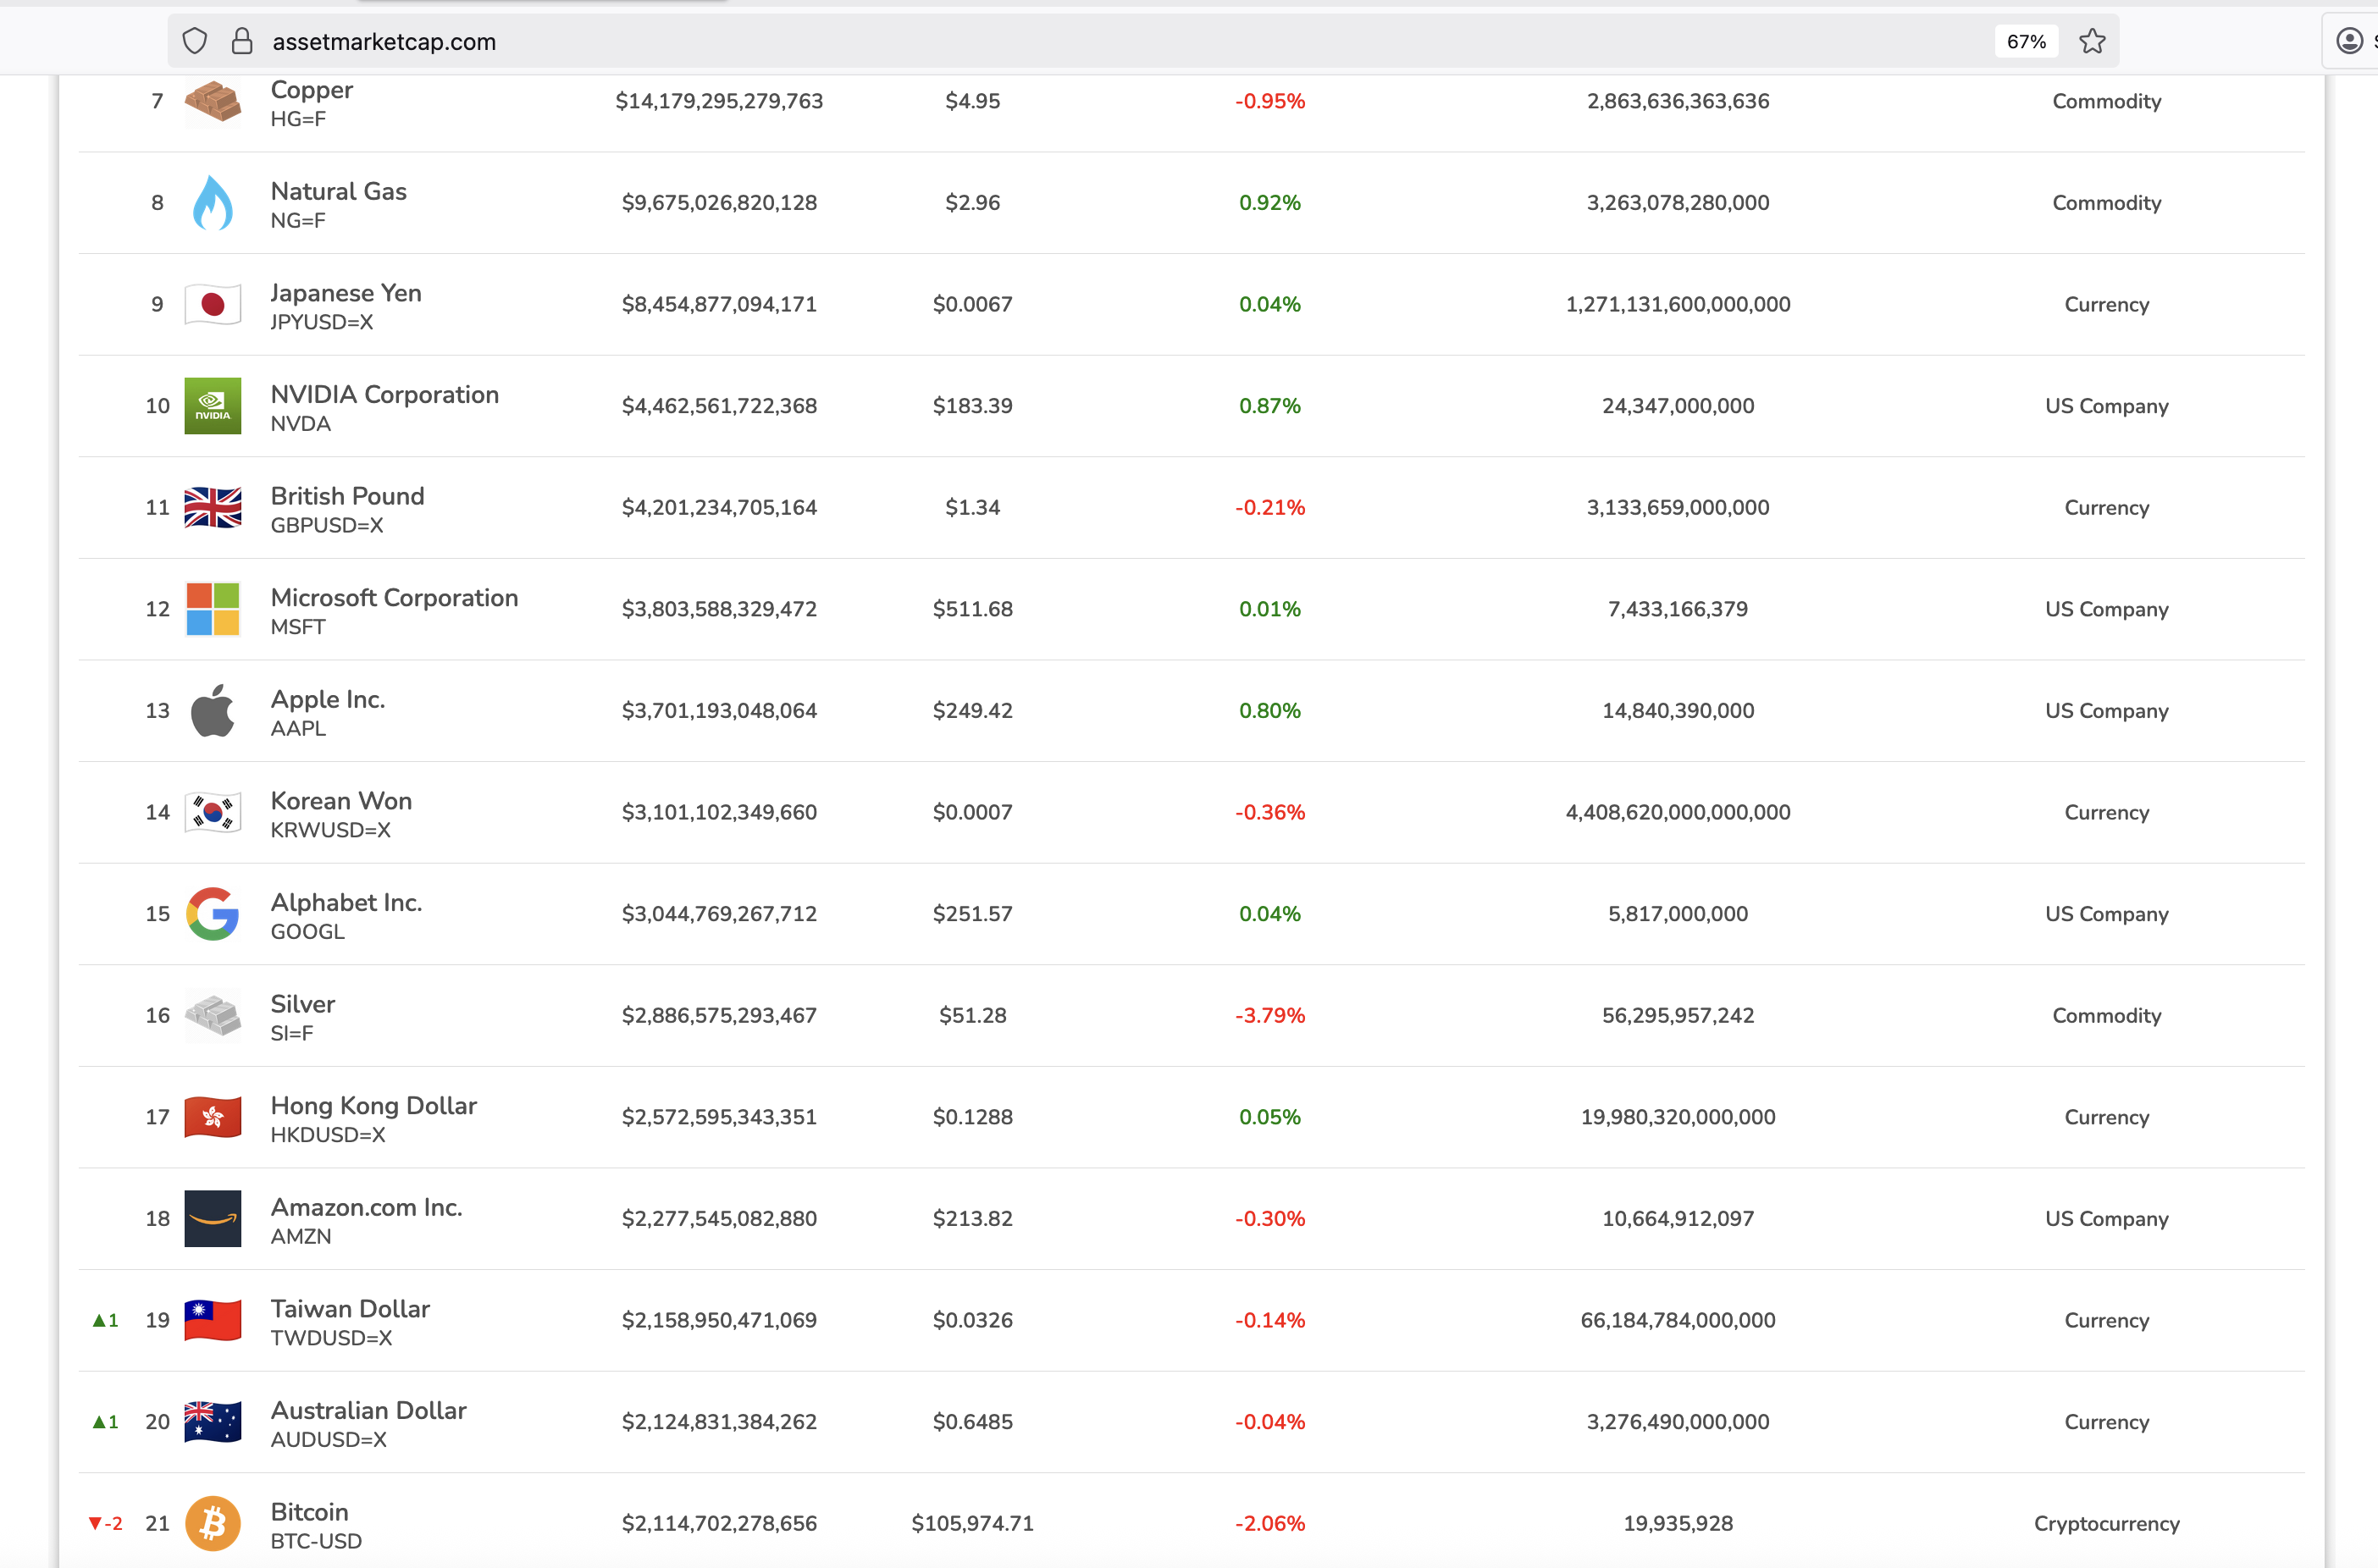
Task: Reset the 67% zoom level indicator
Action: [2026, 41]
